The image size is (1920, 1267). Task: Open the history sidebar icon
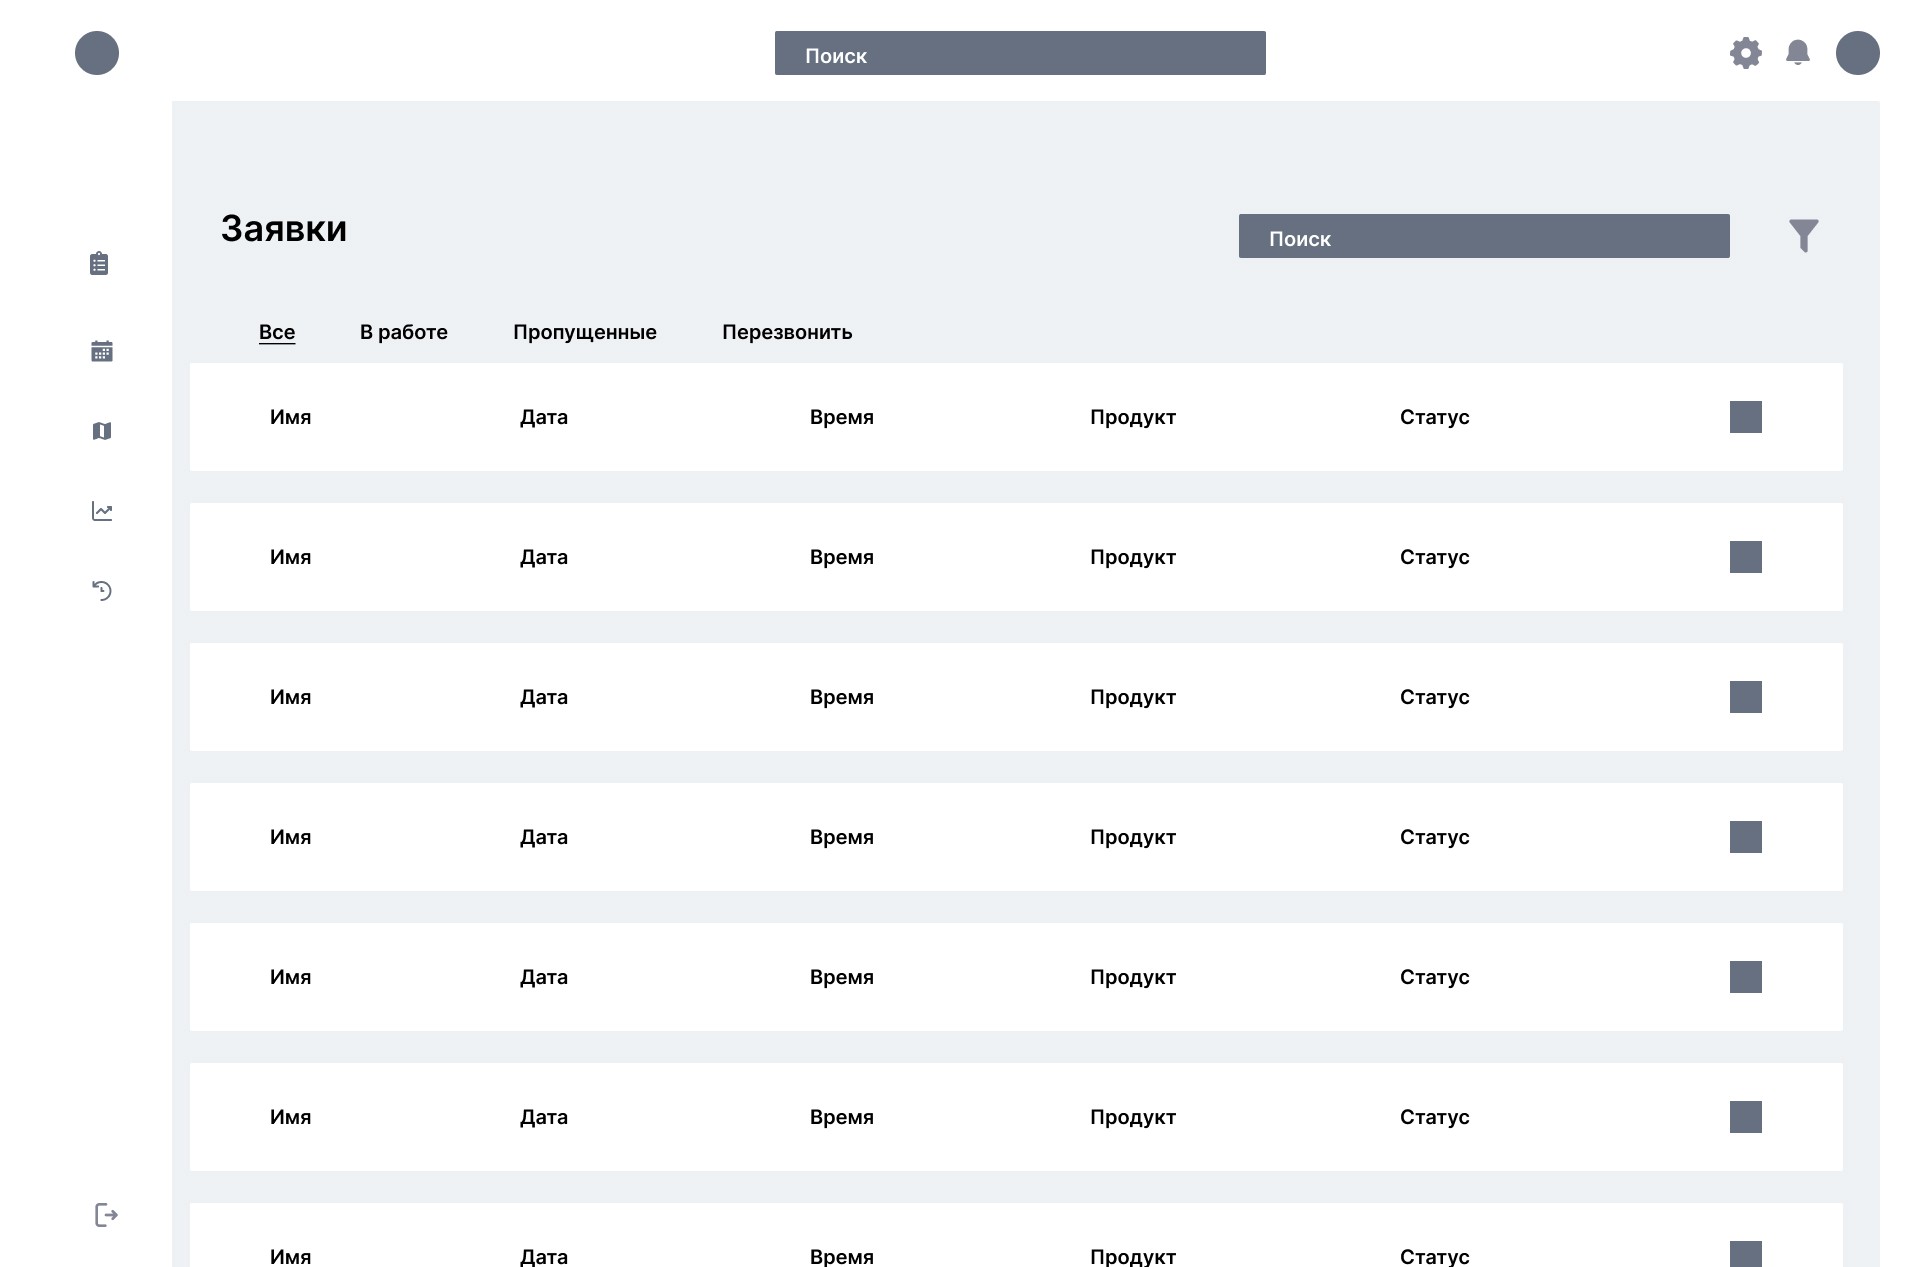click(x=102, y=591)
